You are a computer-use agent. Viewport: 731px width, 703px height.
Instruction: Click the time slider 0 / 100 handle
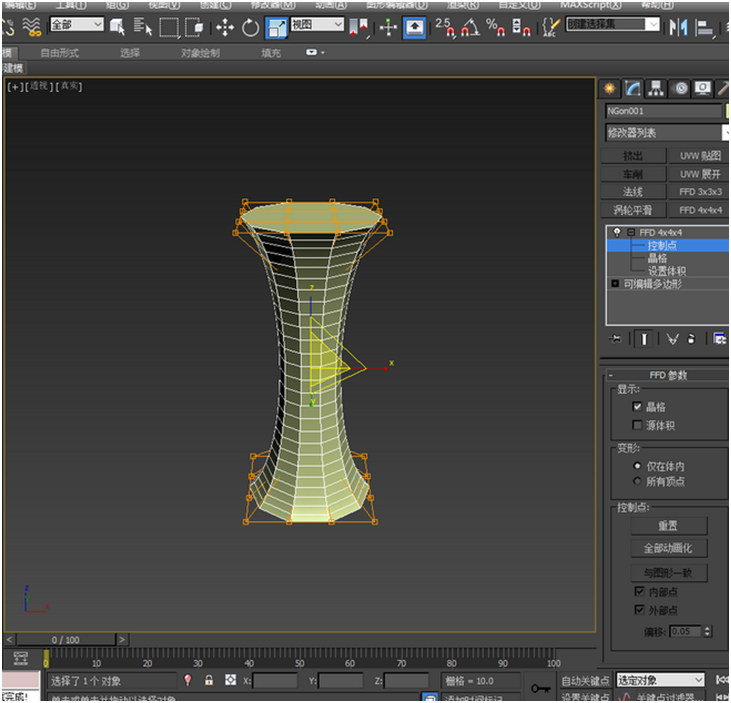[66, 640]
